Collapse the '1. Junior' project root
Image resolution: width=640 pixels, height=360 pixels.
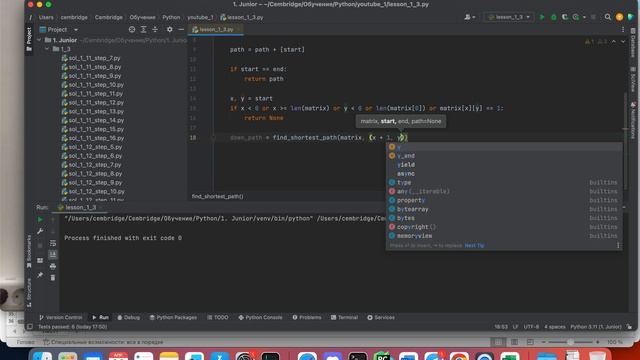(39, 40)
